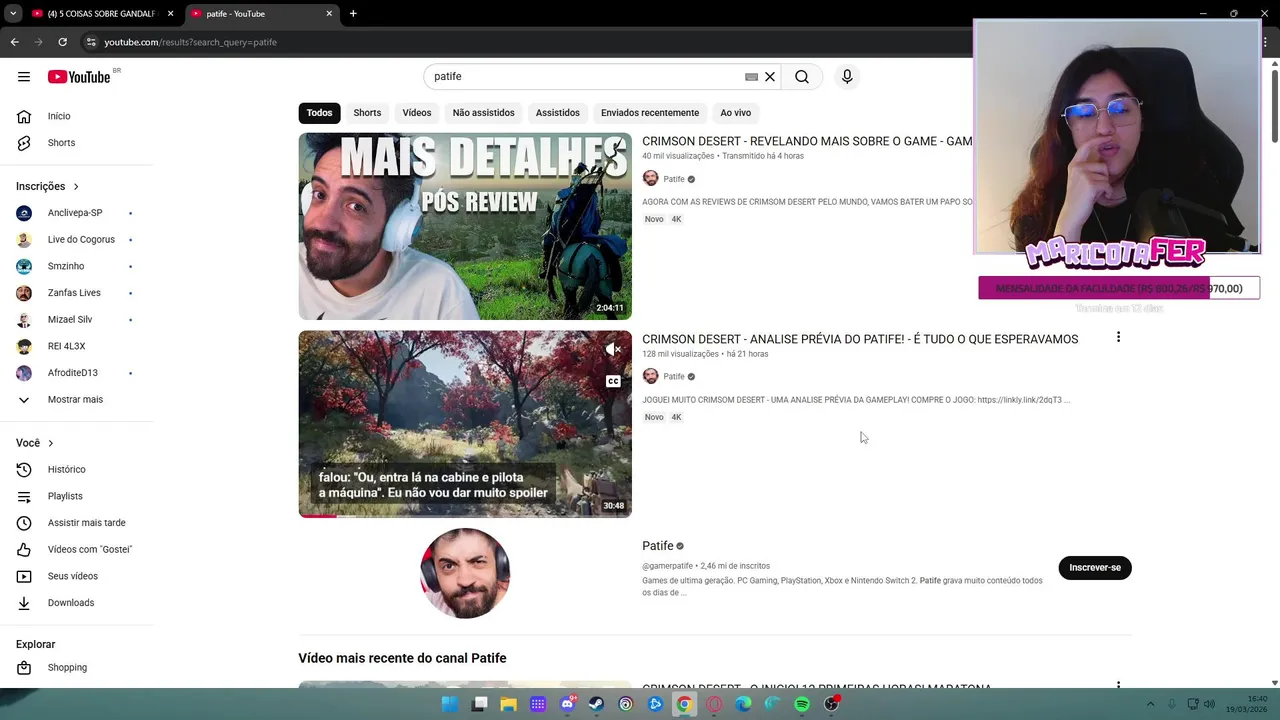The image size is (1280, 720).
Task: Open OBS Studio from the taskbar
Action: pos(831,704)
